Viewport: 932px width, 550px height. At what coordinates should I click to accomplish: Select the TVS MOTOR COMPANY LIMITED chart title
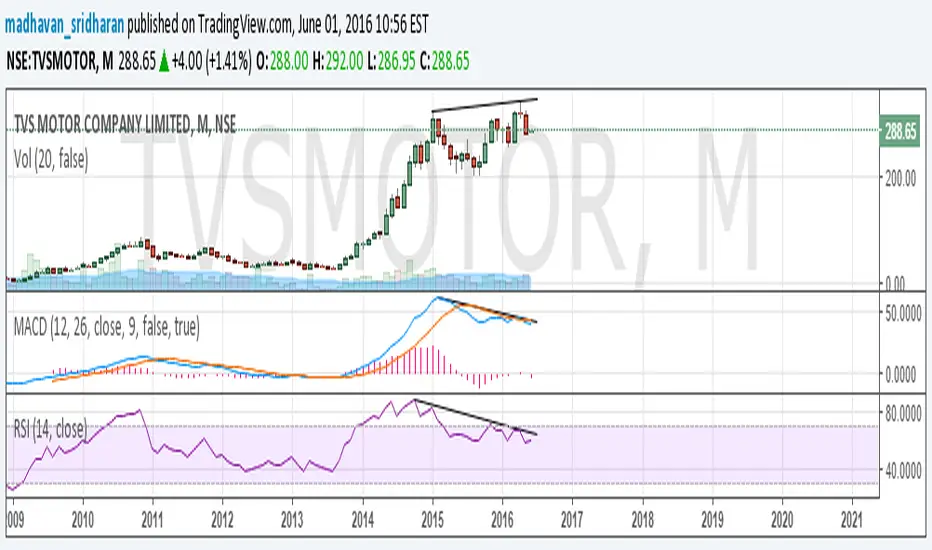[125, 124]
